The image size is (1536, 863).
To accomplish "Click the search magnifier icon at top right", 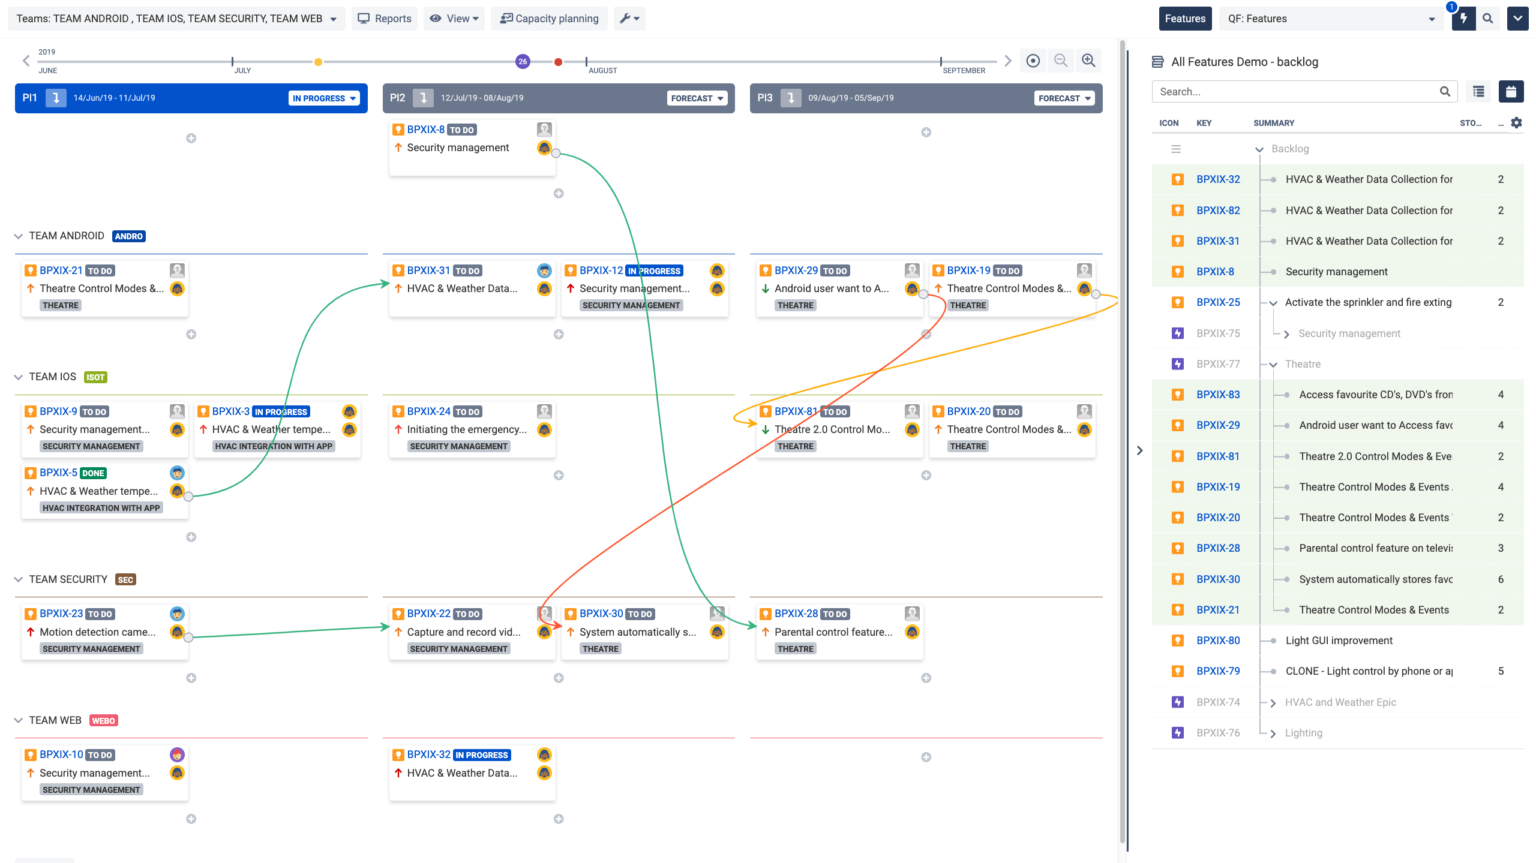I will click(x=1489, y=18).
